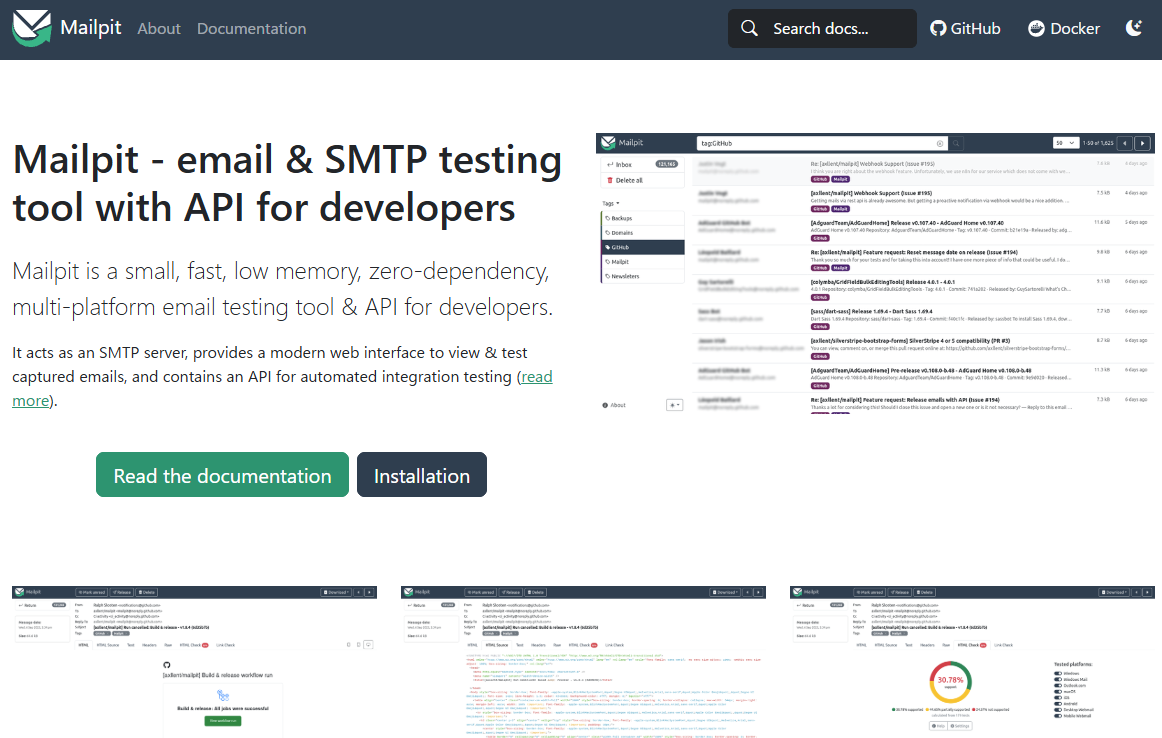This screenshot has width=1162, height=738.
Task: Open the HTML check score screenshot
Action: pos(972,662)
